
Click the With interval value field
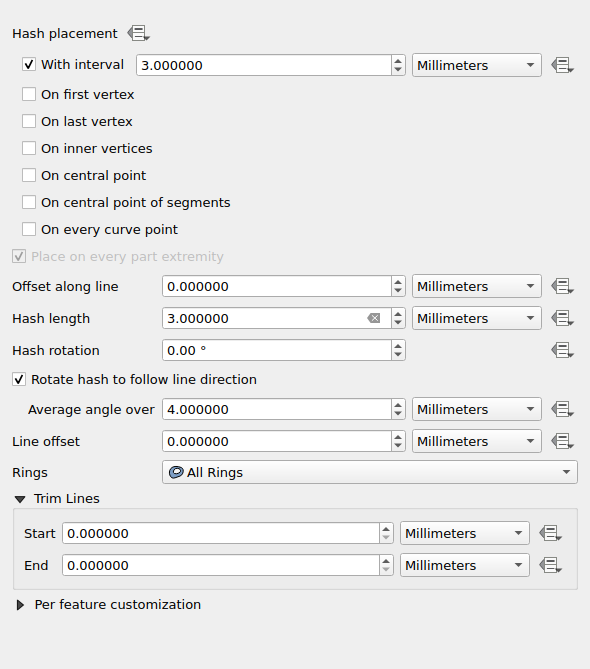click(x=264, y=65)
